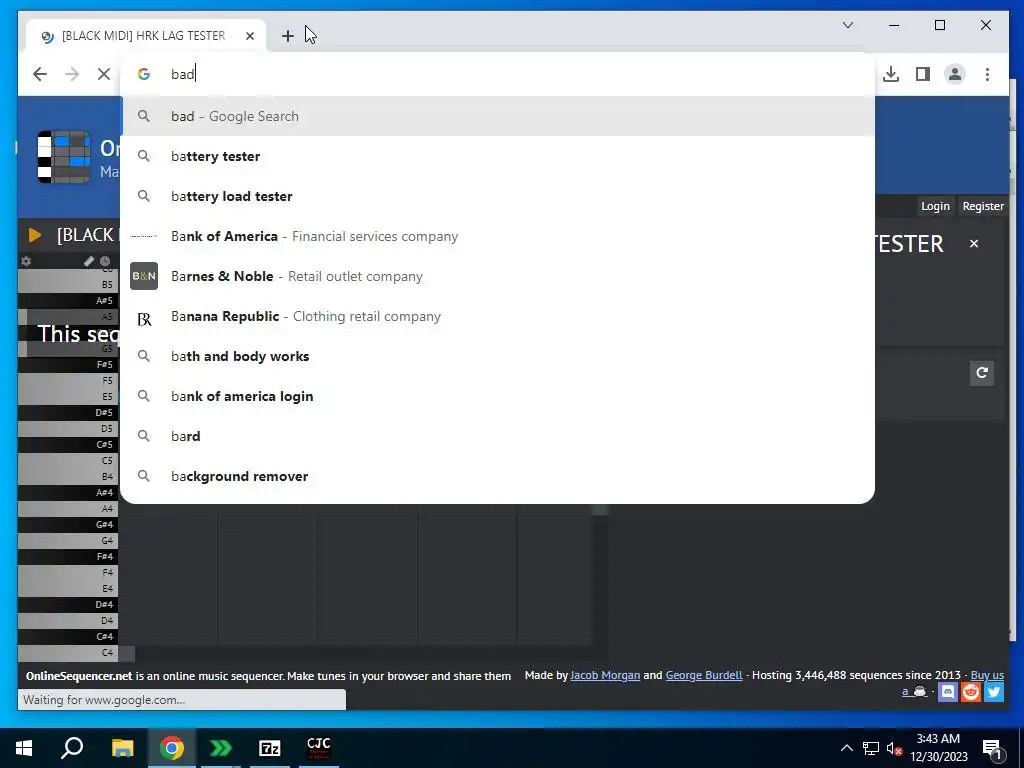Screen dimensions: 1024x768
Task: Select the pencil draw tool
Action: coord(89,261)
